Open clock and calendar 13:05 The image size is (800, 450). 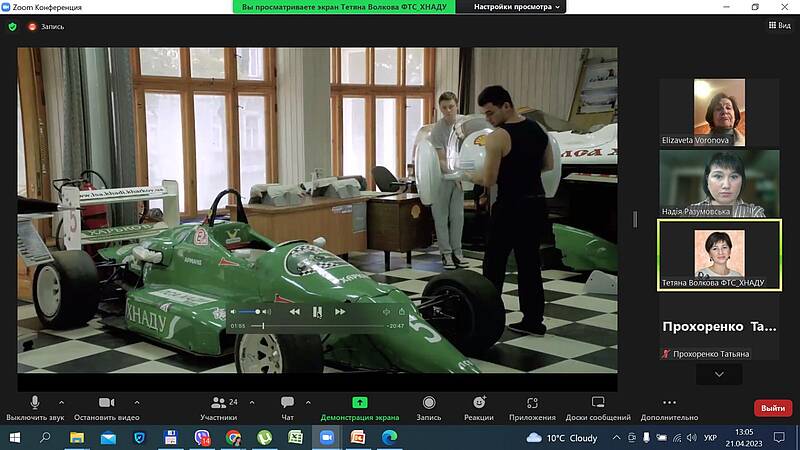[744, 438]
